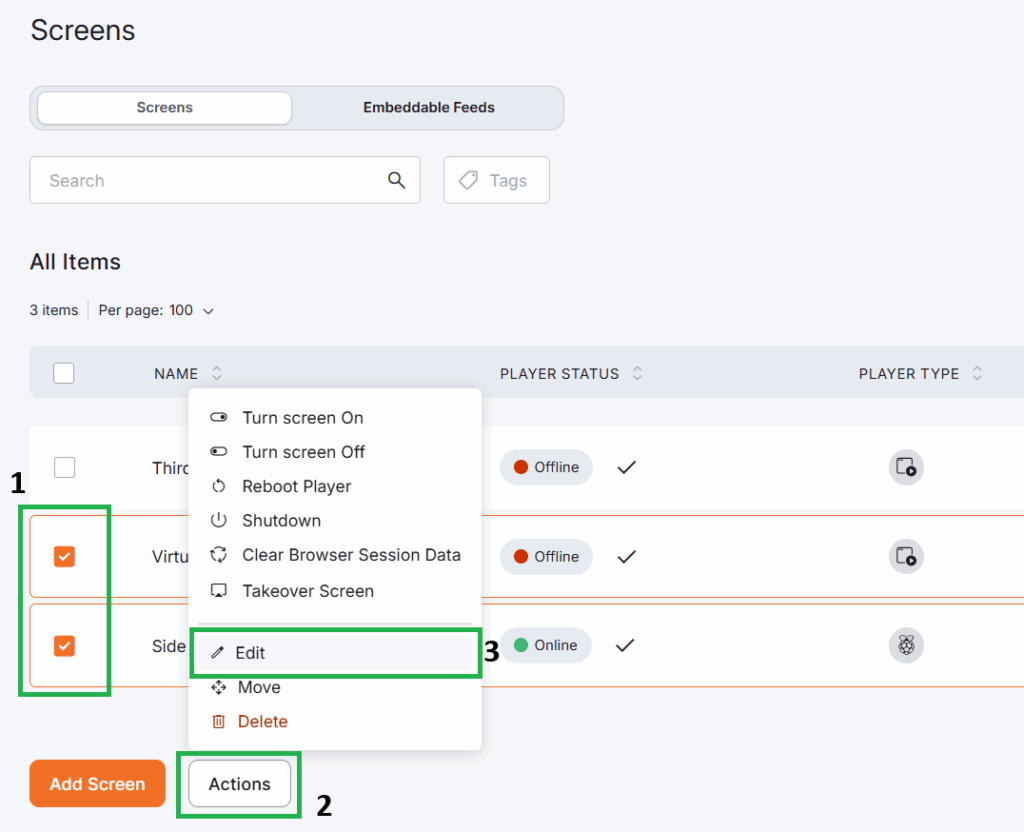Click player type icon in Third row
This screenshot has width=1024, height=832.
pos(906,467)
